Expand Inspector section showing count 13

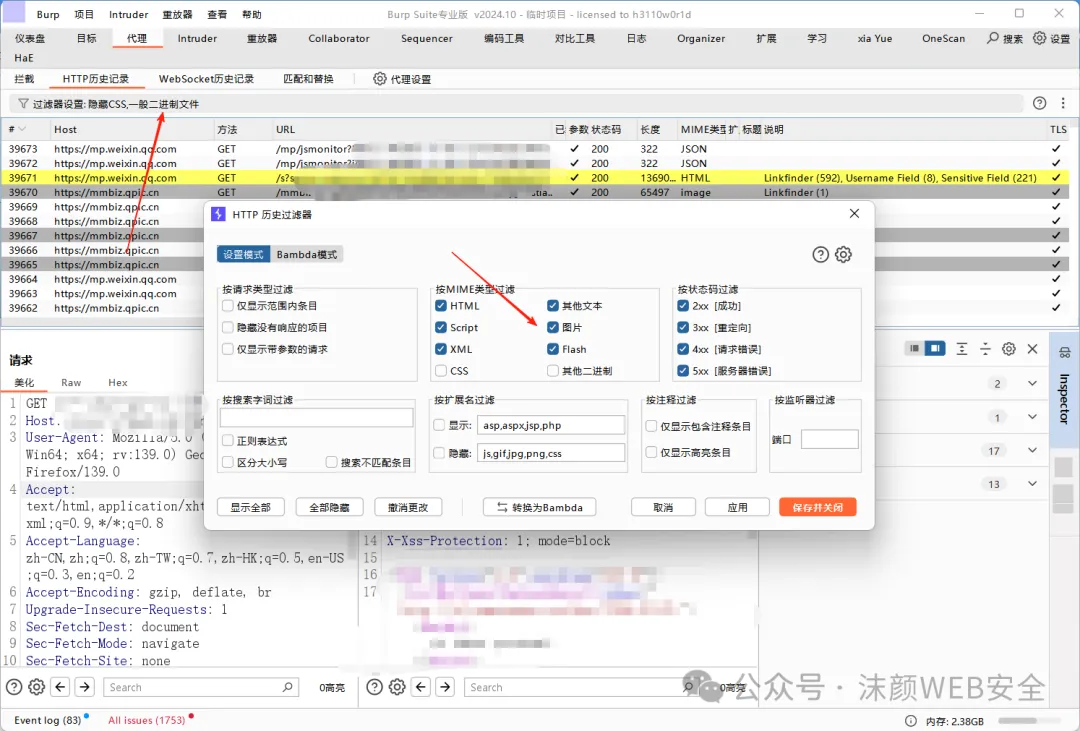[1032, 484]
